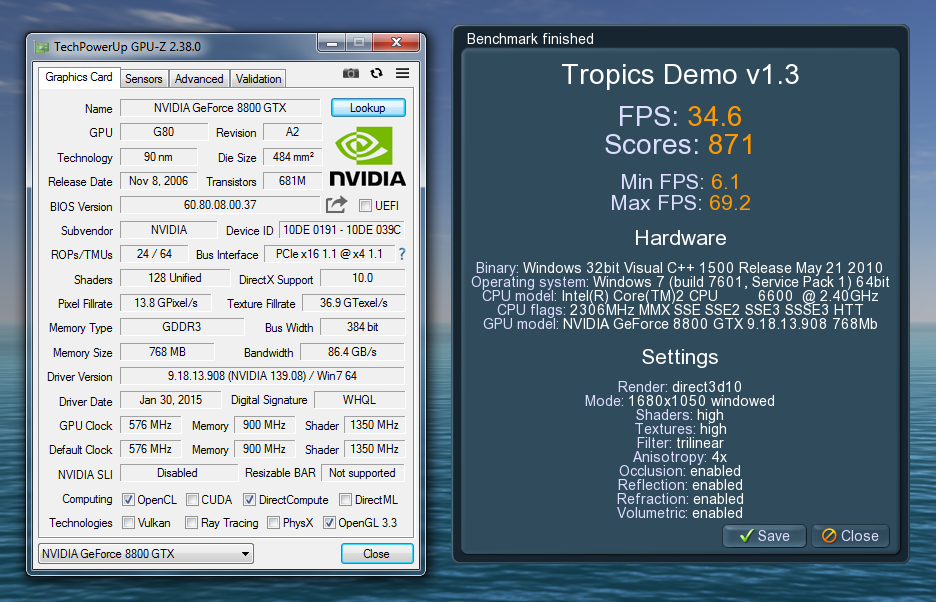Click the Driver Date field Jan 30, 2015
This screenshot has width=936, height=602.
(x=171, y=400)
